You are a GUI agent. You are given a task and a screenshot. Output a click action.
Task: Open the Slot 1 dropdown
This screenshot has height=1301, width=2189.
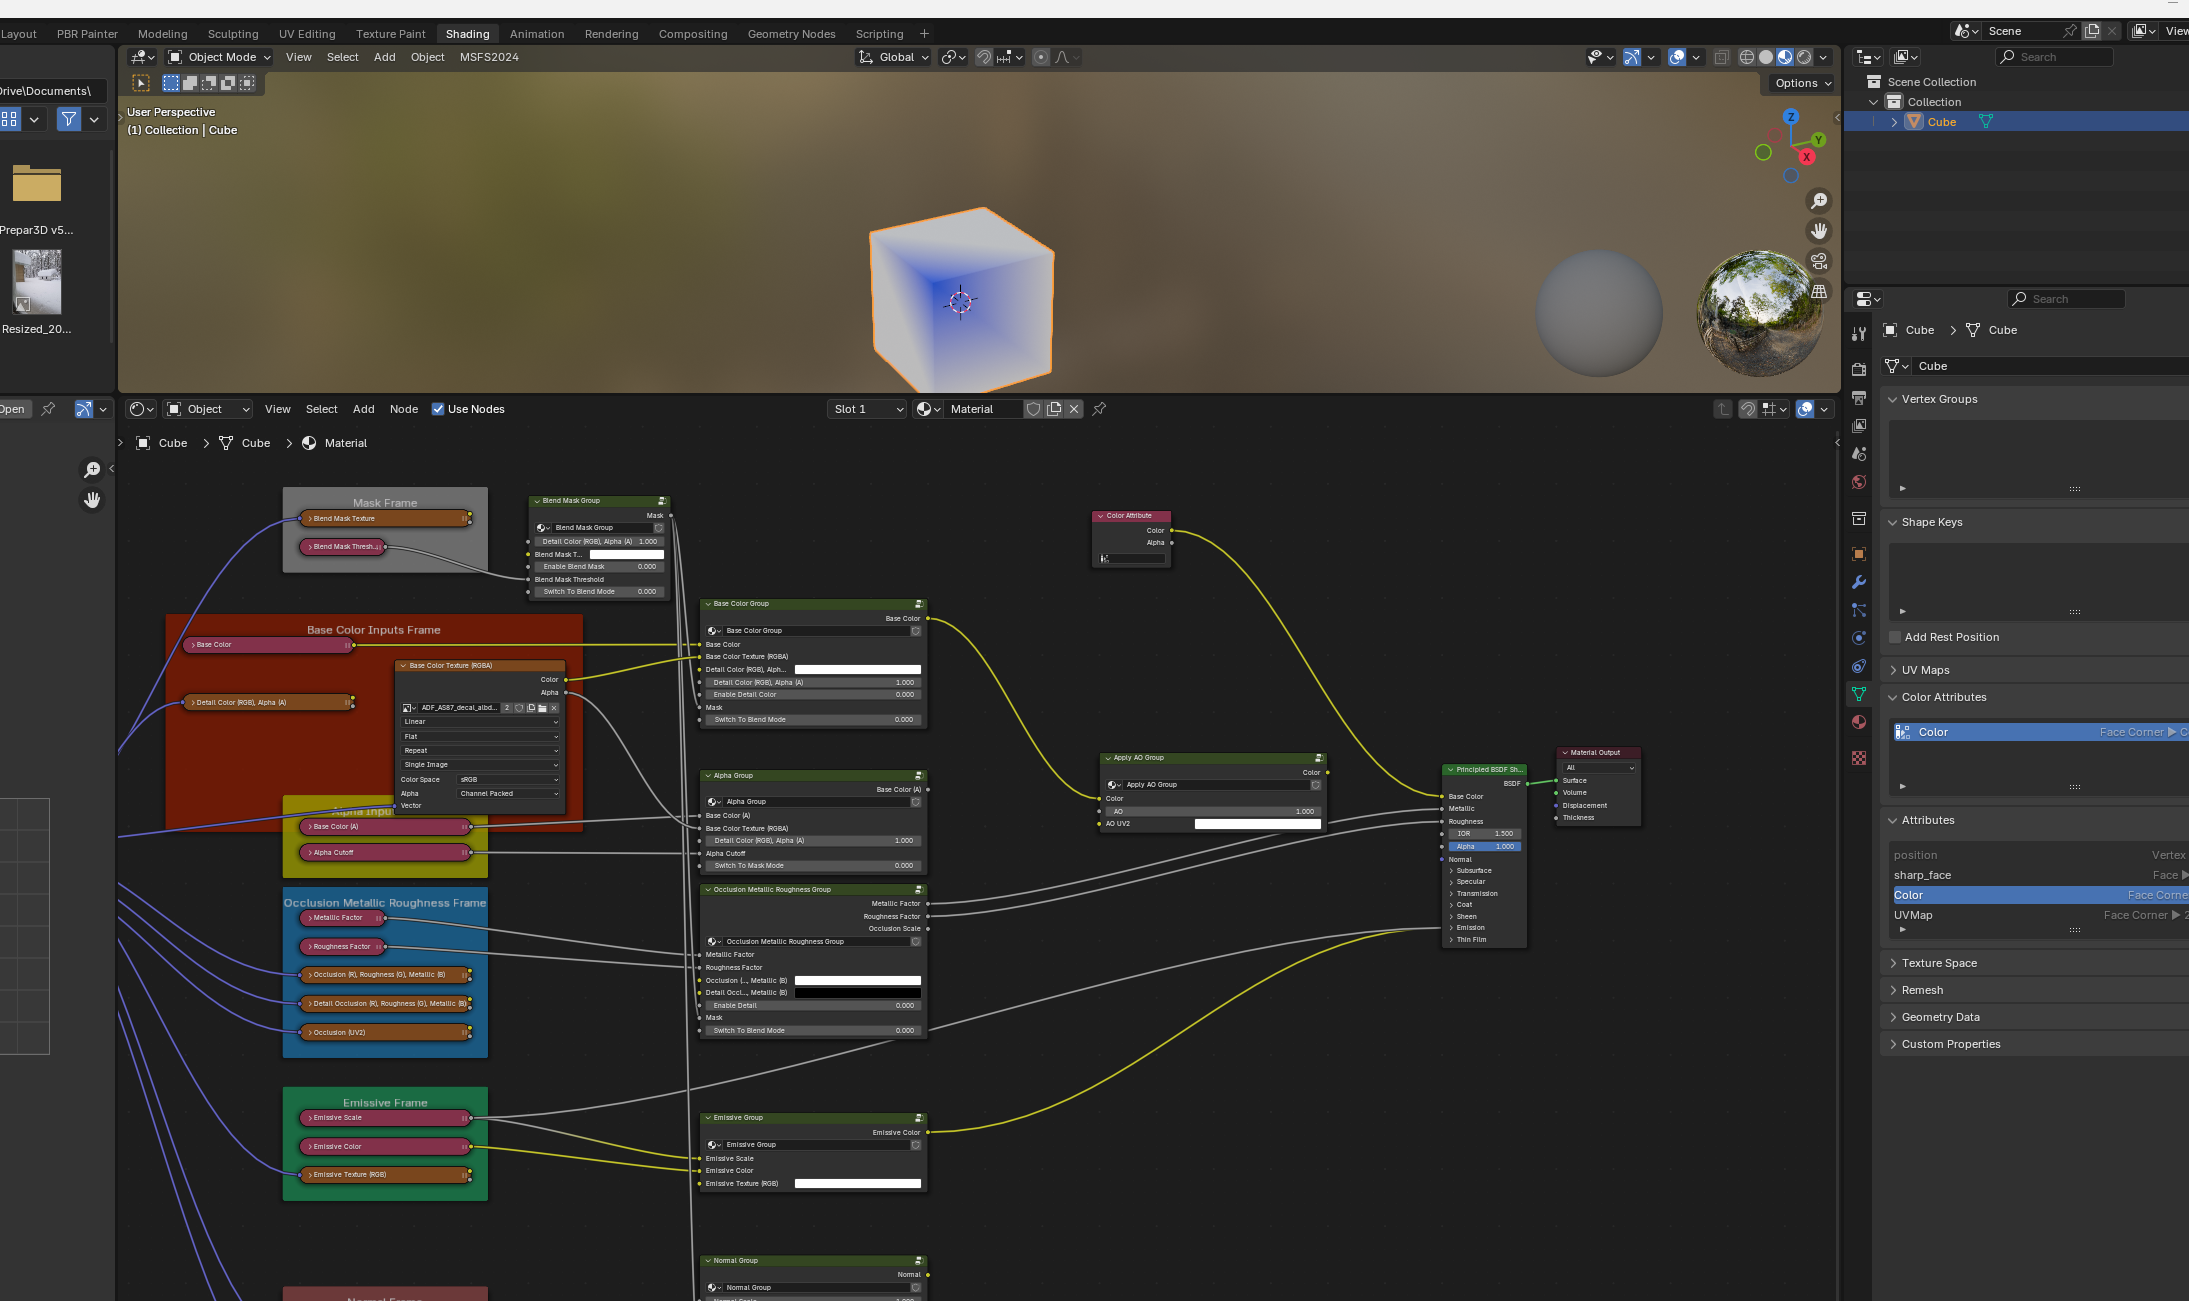pos(868,409)
